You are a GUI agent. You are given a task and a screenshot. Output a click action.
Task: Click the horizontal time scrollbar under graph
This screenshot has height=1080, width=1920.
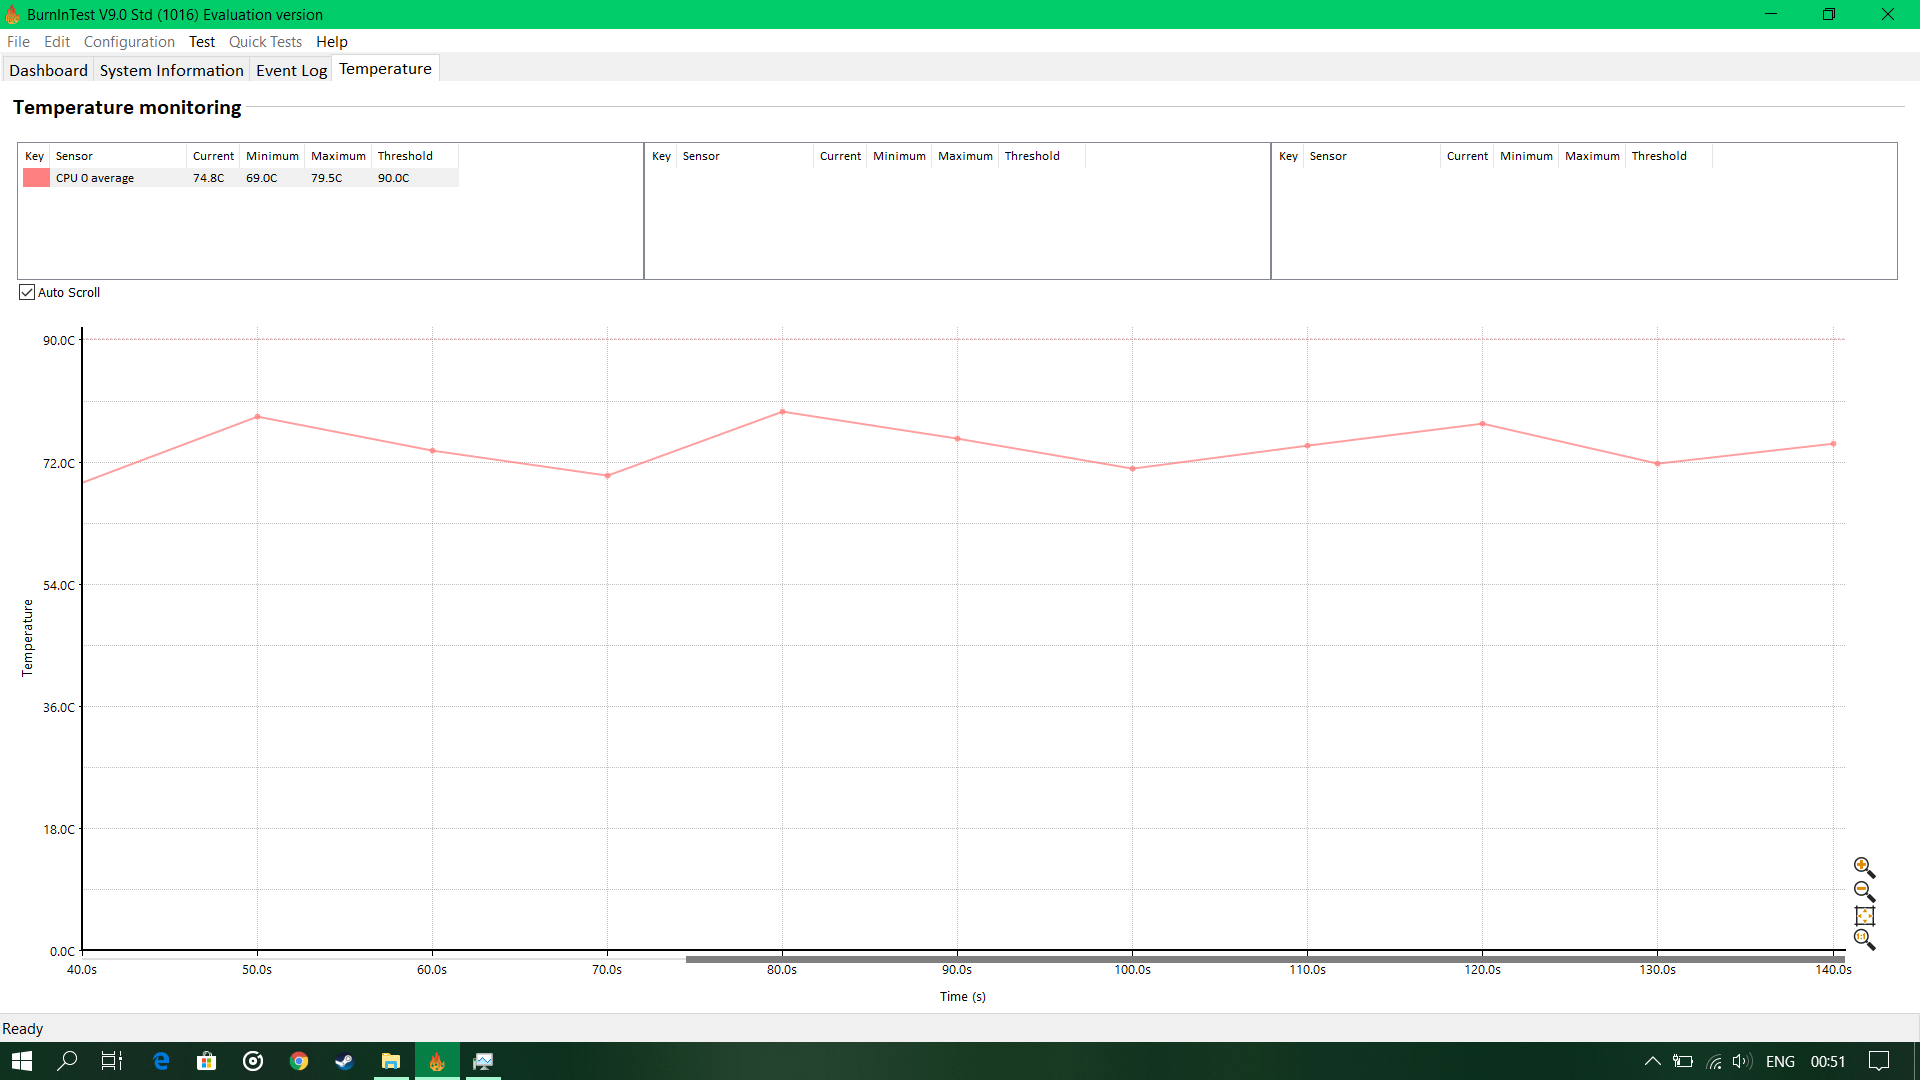1264,959
